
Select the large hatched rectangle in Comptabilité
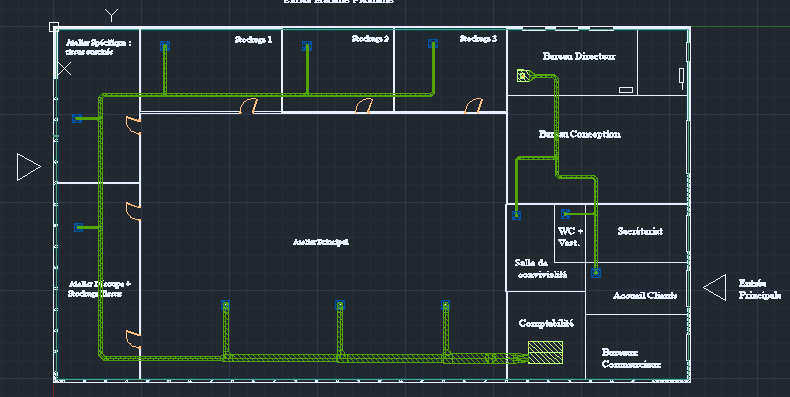coord(545,352)
